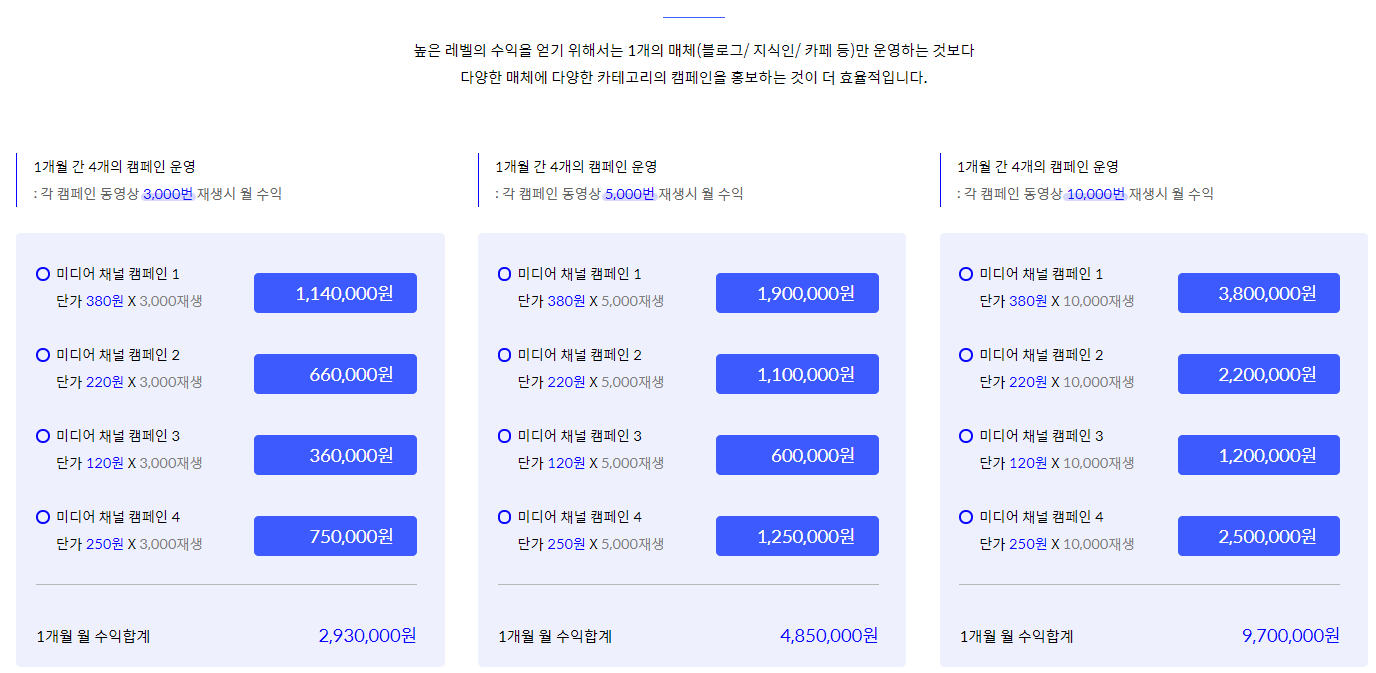Select the 1,250,000원 amount box

coord(797,536)
